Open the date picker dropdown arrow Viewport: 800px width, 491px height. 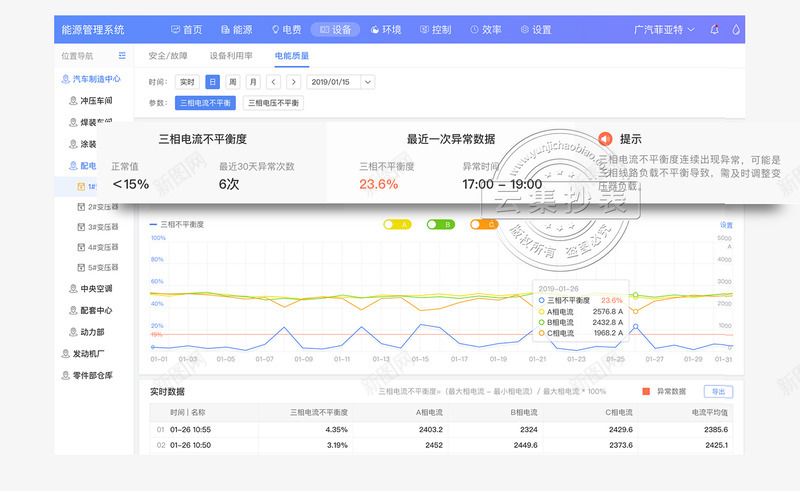(x=368, y=82)
